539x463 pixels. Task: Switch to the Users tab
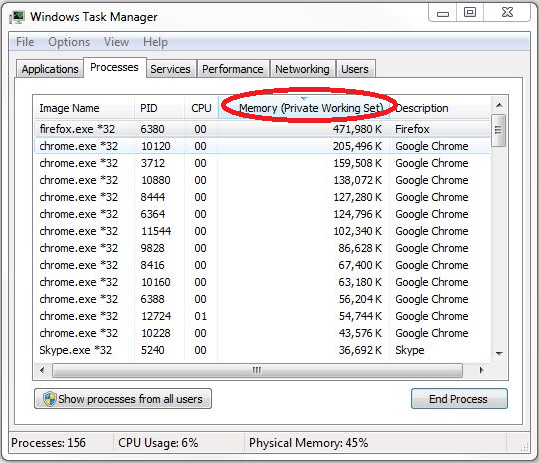355,69
